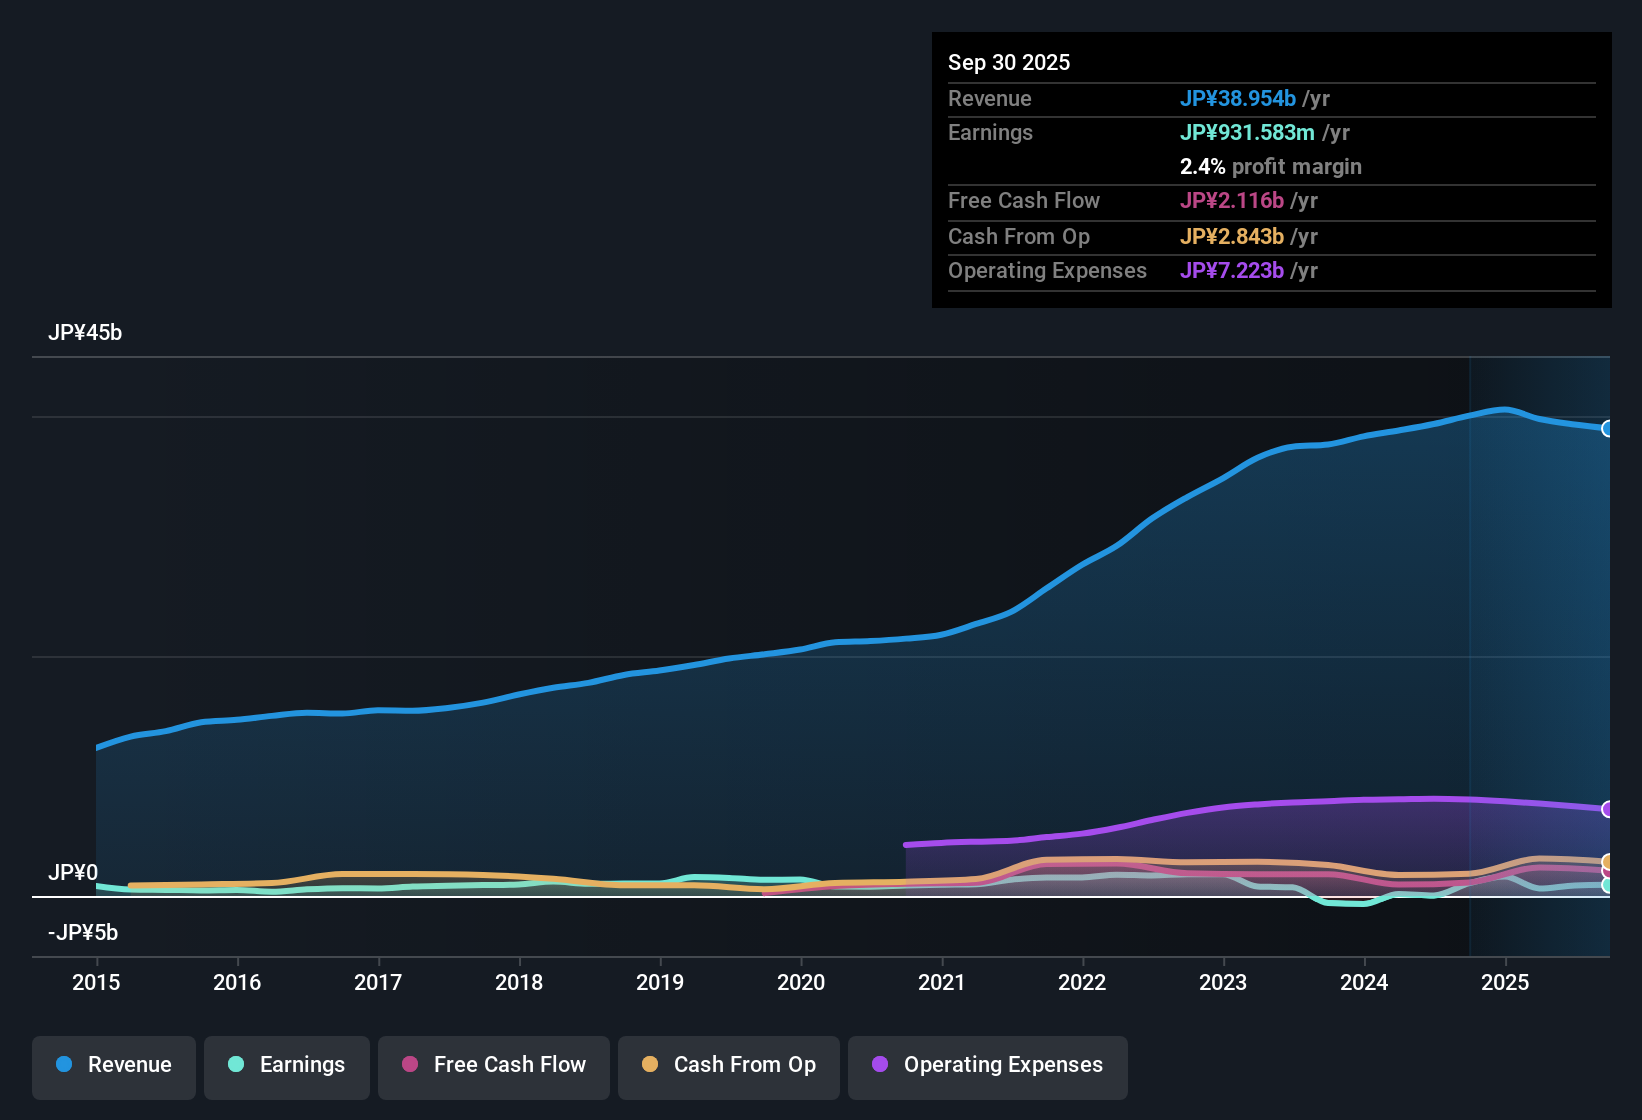Click the JP¥7.223b operating expenses value
1642x1120 pixels.
(x=1232, y=271)
